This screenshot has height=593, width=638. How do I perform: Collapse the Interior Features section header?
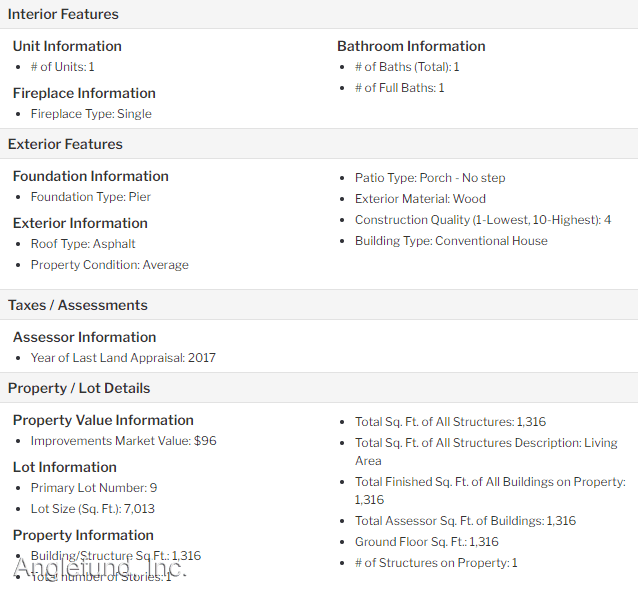pyautogui.click(x=319, y=14)
